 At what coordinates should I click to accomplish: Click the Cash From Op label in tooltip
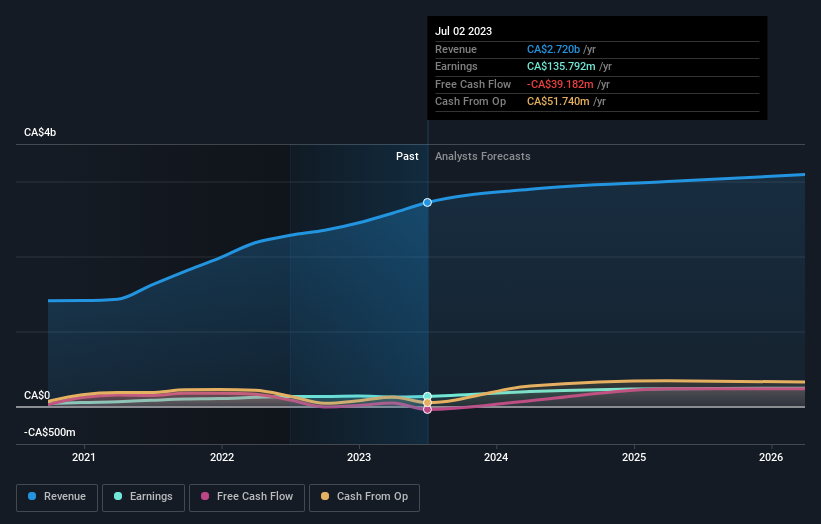pyautogui.click(x=471, y=102)
